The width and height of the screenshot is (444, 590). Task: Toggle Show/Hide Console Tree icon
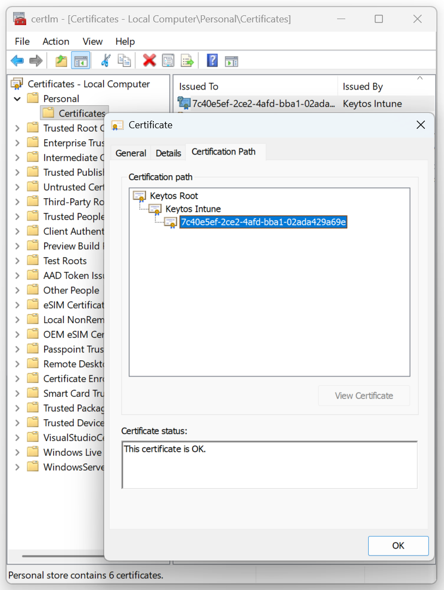coord(81,61)
